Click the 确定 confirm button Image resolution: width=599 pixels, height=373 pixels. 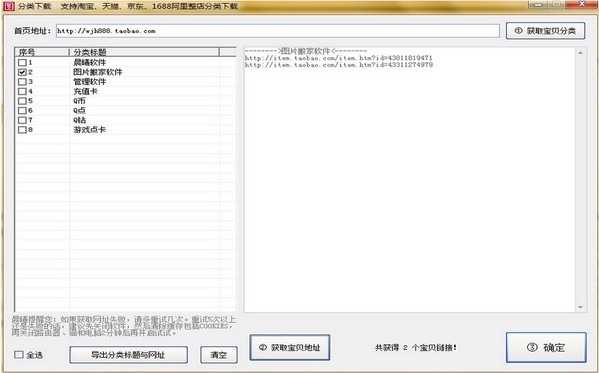pos(546,347)
